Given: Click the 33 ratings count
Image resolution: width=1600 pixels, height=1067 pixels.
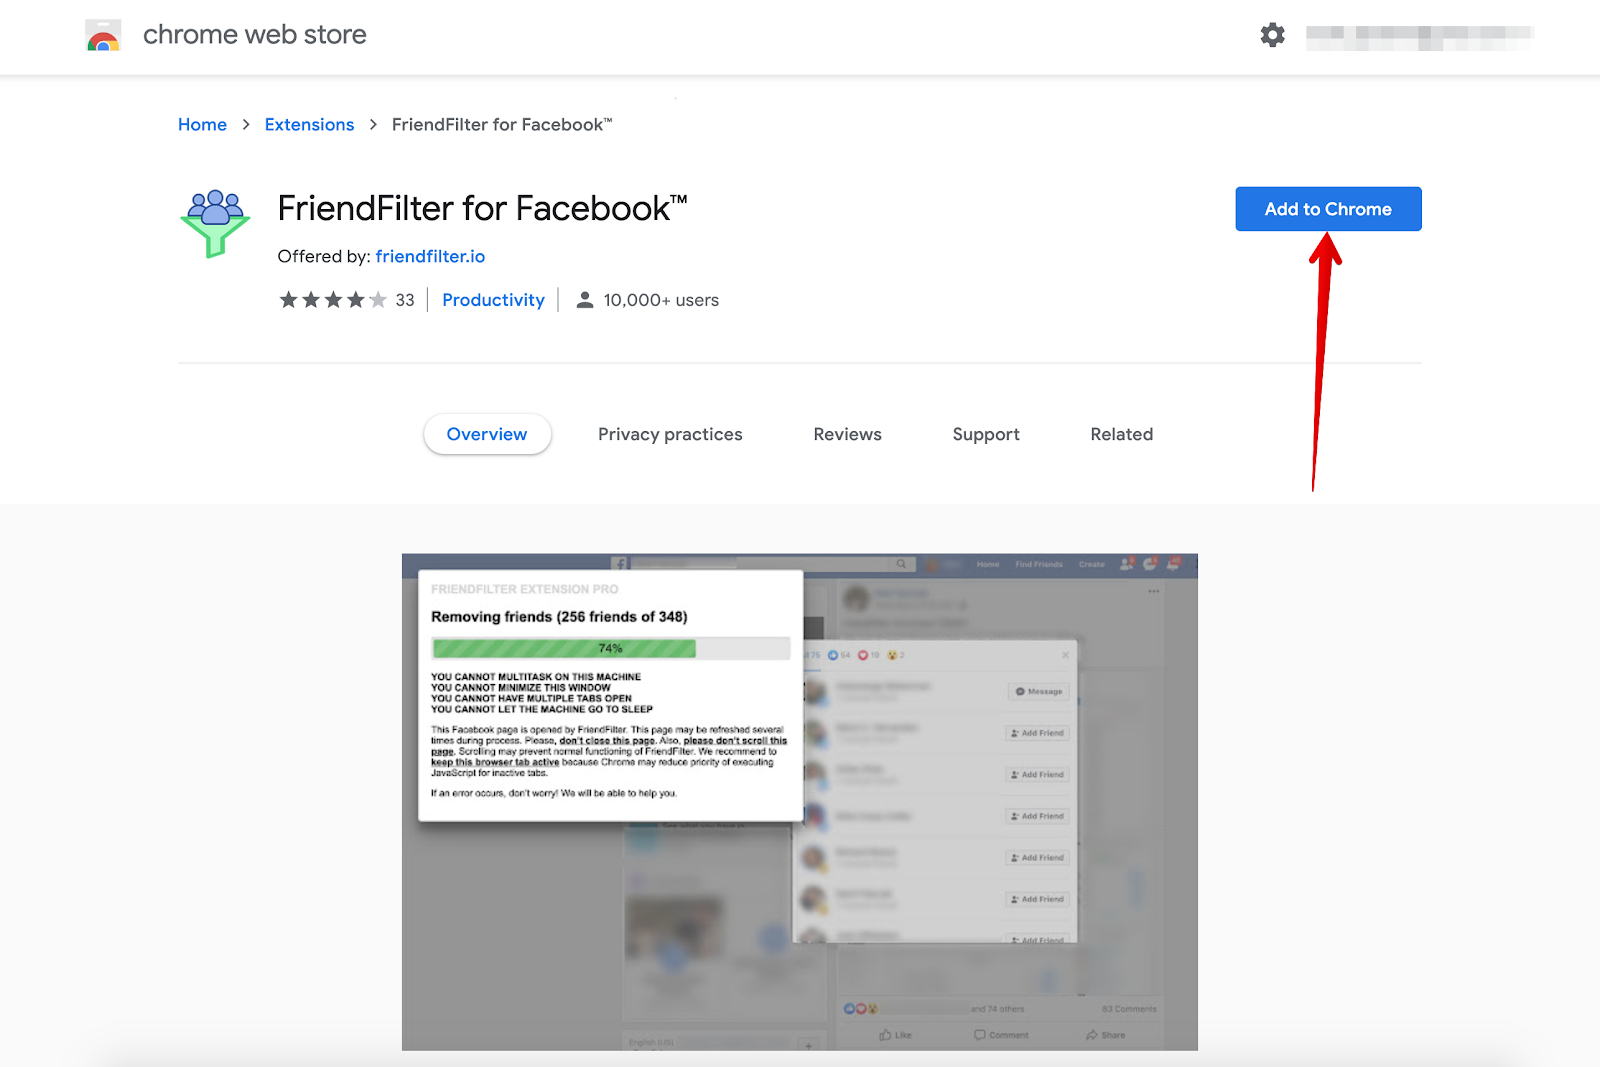Looking at the screenshot, I should 405,300.
